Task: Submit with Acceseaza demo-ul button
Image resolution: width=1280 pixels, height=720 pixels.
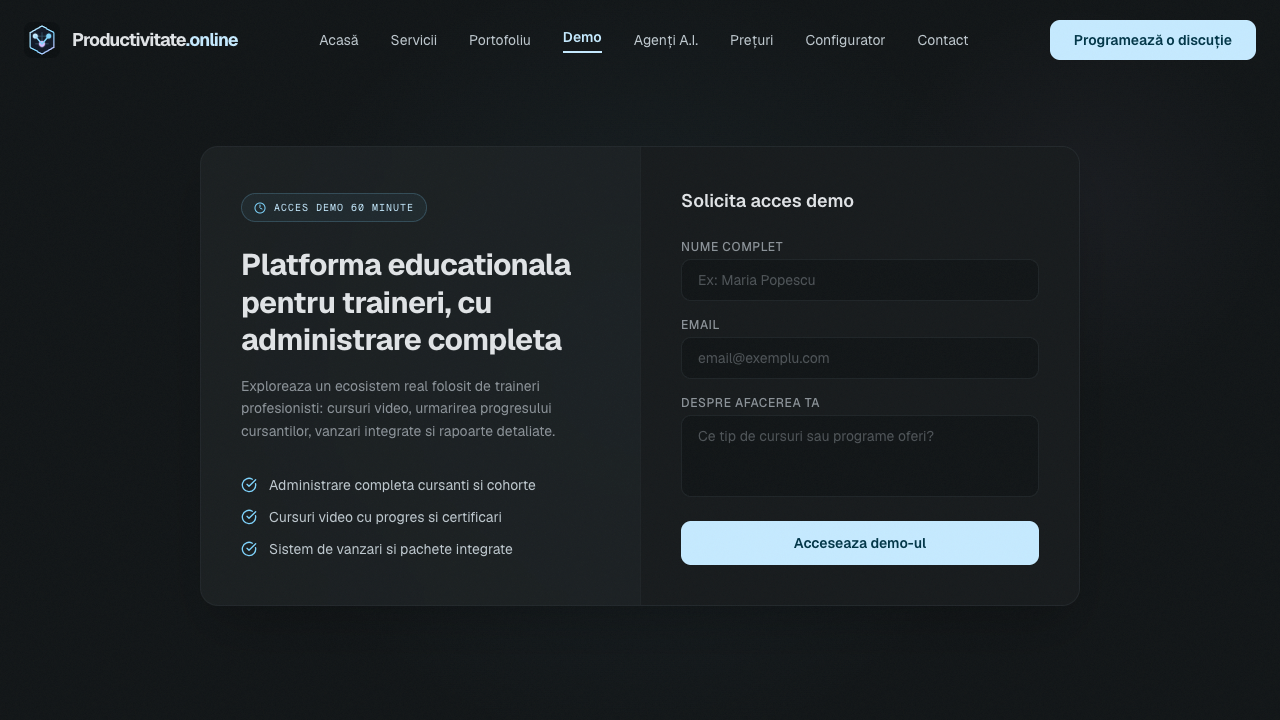Action: point(860,543)
